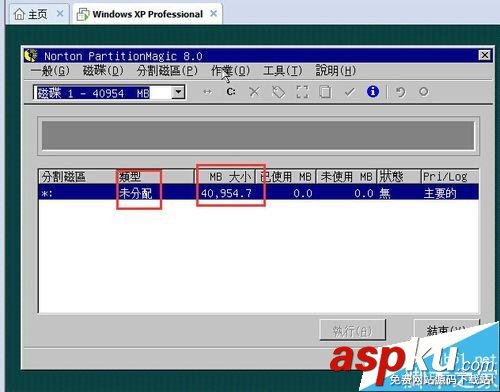Click the Norton PartitionMagic title bar icon
The height and width of the screenshot is (392, 500).
click(x=31, y=55)
